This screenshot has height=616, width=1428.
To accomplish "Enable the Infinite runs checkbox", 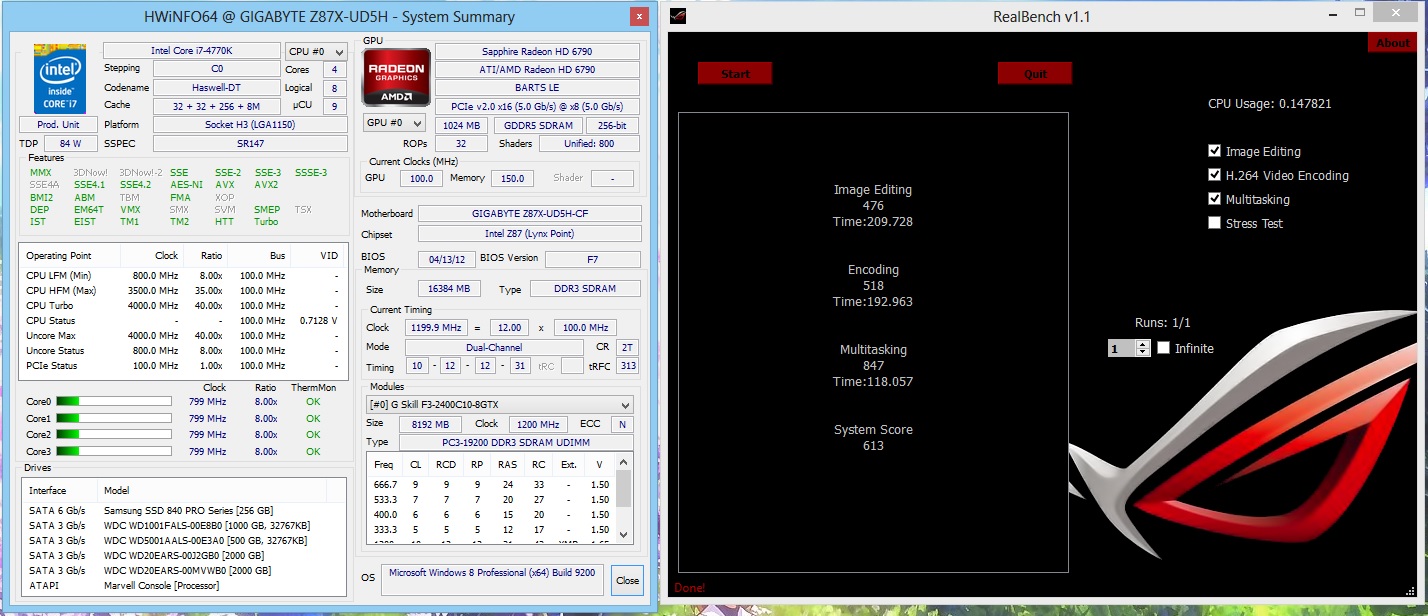I will 1164,348.
